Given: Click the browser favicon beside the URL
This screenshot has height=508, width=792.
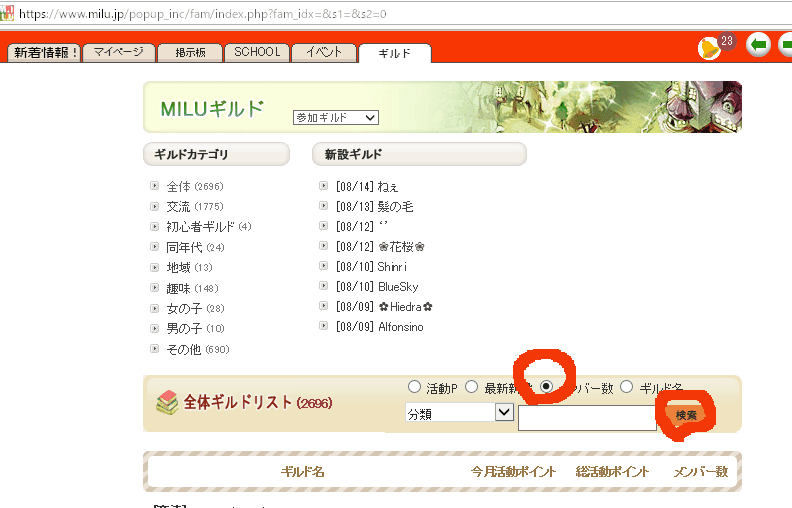Looking at the screenshot, I should point(6,15).
